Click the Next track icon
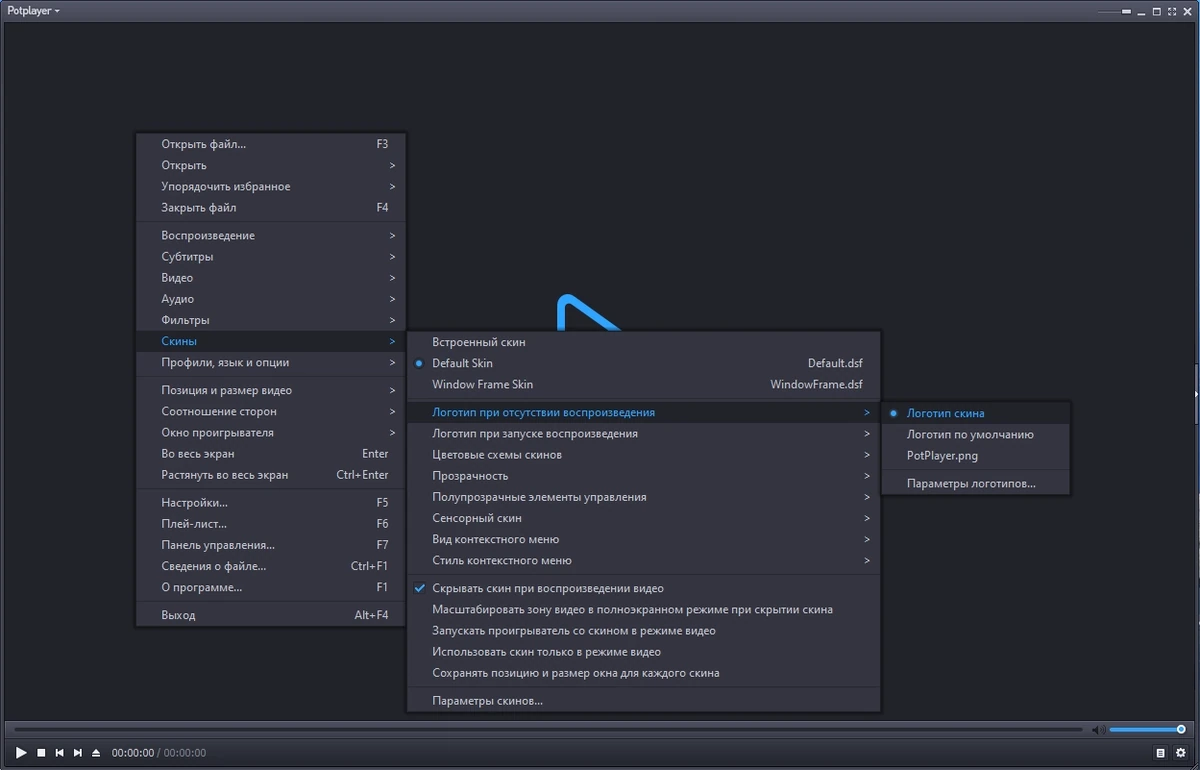This screenshot has width=1200, height=770. pos(78,752)
